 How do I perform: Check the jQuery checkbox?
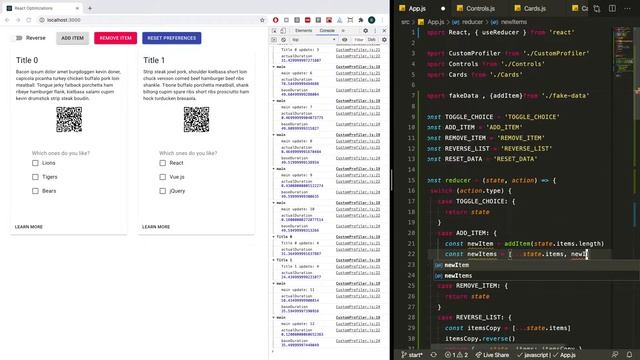(x=162, y=191)
